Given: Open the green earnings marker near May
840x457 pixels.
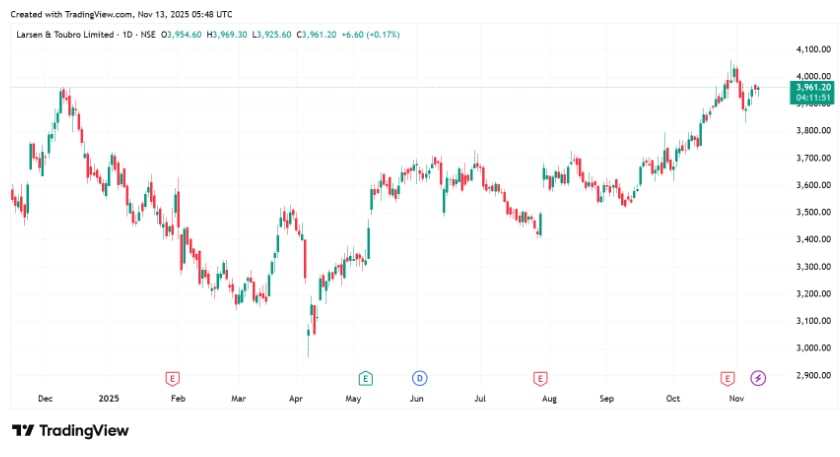Looking at the screenshot, I should click(x=366, y=377).
